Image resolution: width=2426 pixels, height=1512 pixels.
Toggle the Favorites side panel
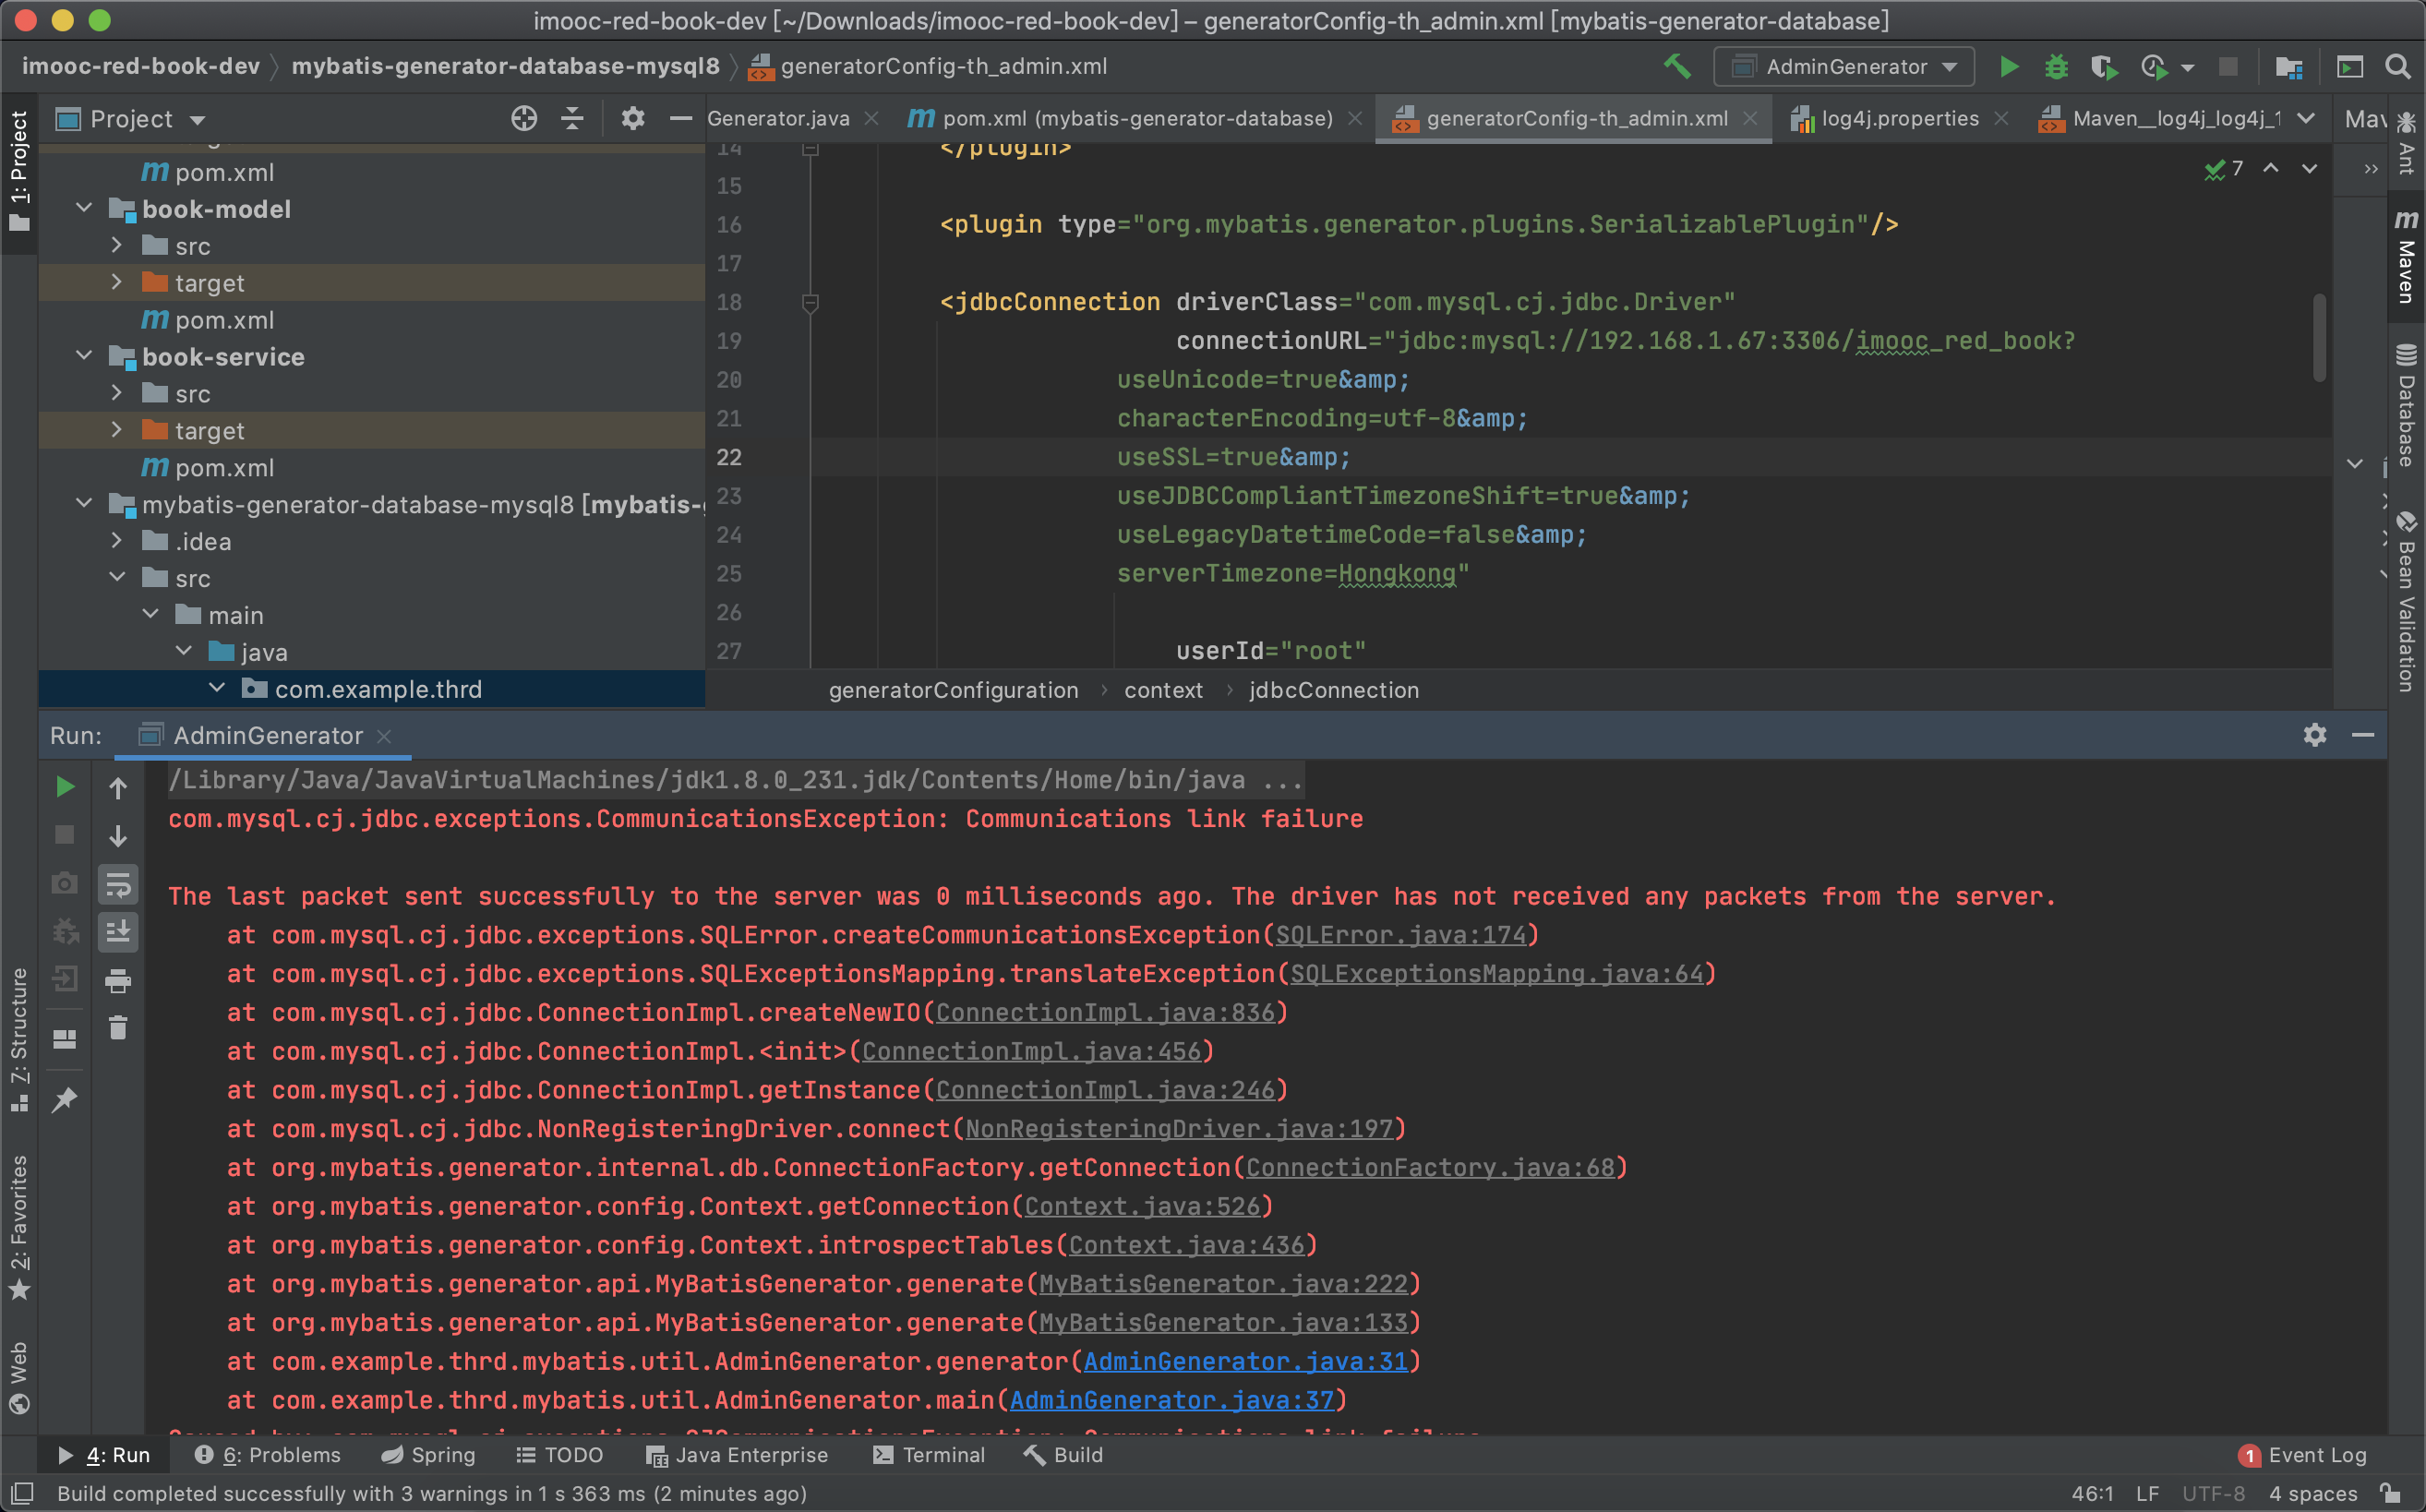19,1228
